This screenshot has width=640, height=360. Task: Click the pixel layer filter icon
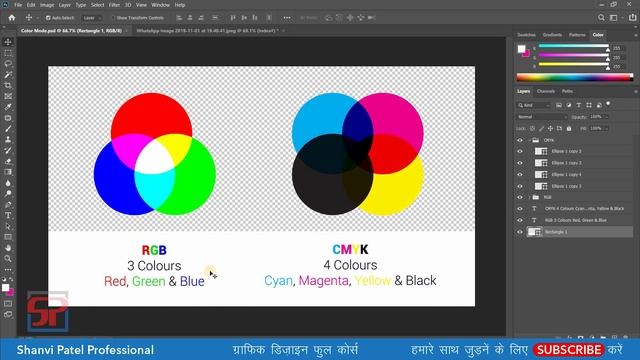point(559,105)
